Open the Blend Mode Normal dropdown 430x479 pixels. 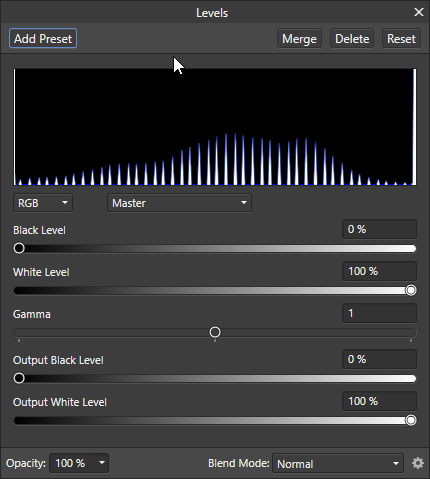pos(338,463)
